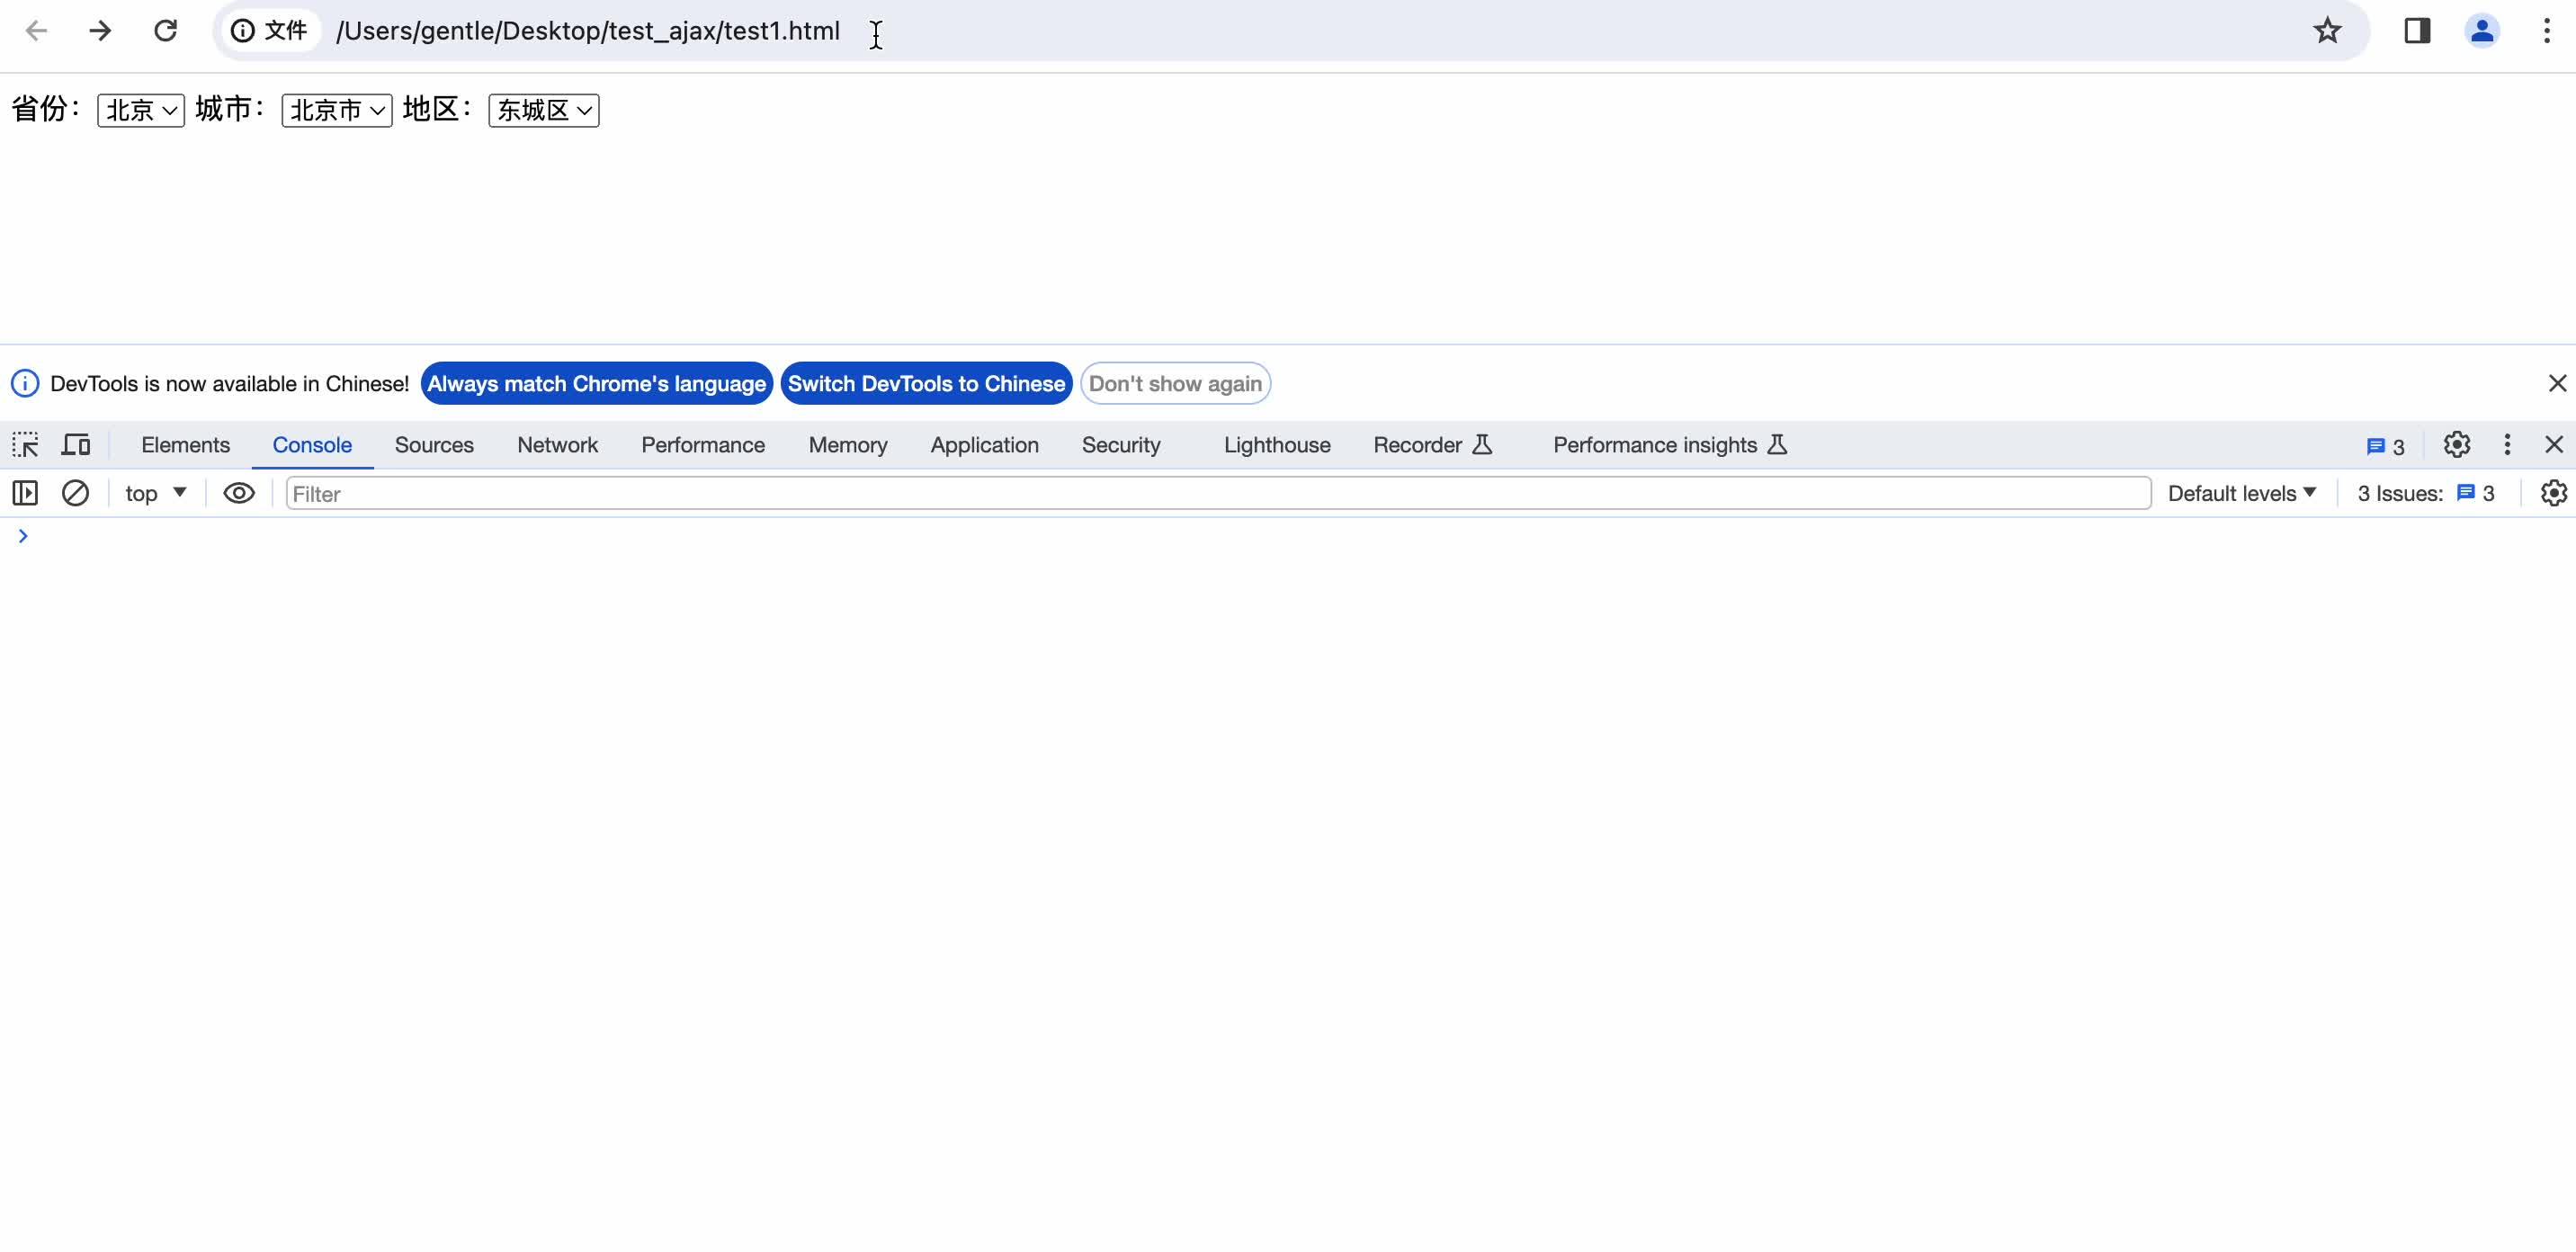Clear console with the ban icon
Viewport: 2576px width, 1252px height.
(75, 493)
